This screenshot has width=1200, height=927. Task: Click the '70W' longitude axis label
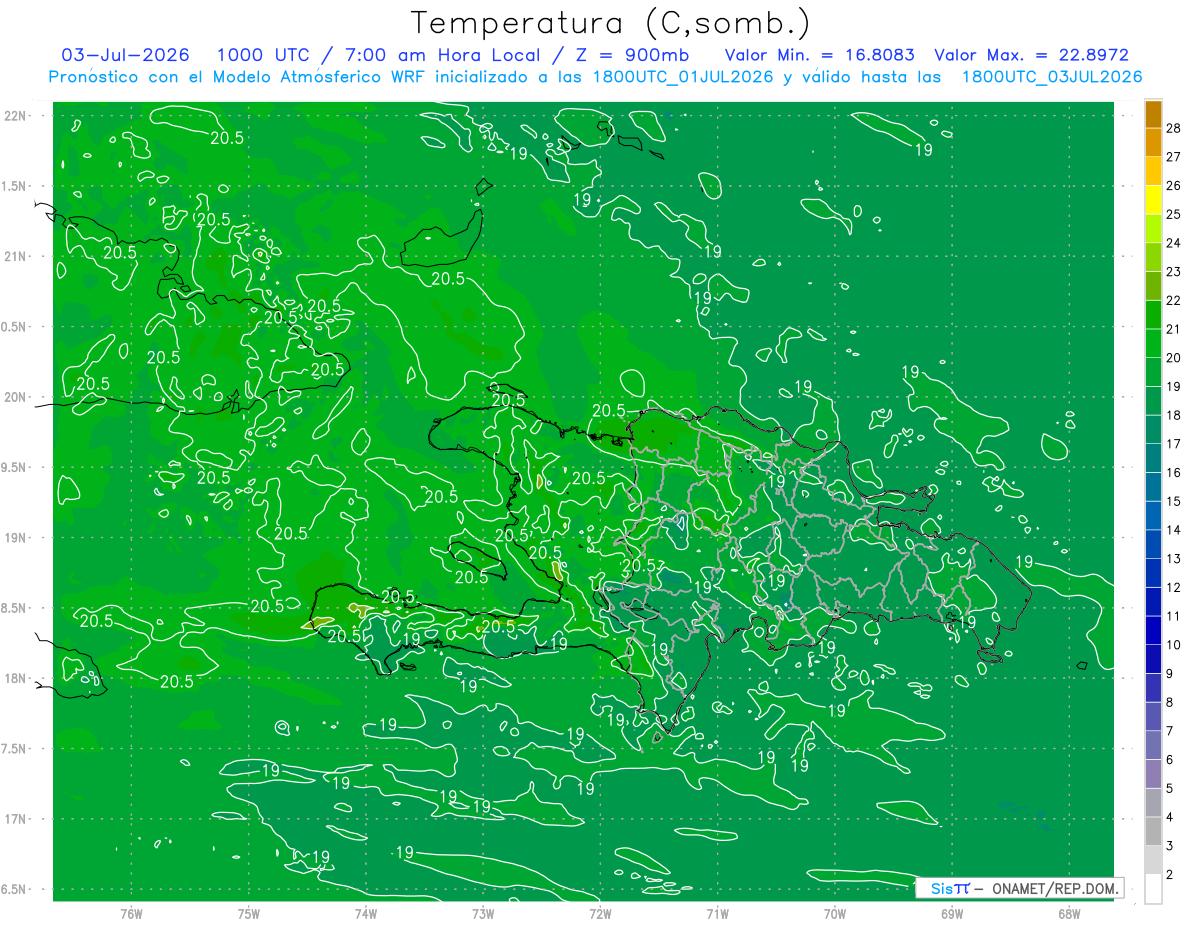coord(834,913)
